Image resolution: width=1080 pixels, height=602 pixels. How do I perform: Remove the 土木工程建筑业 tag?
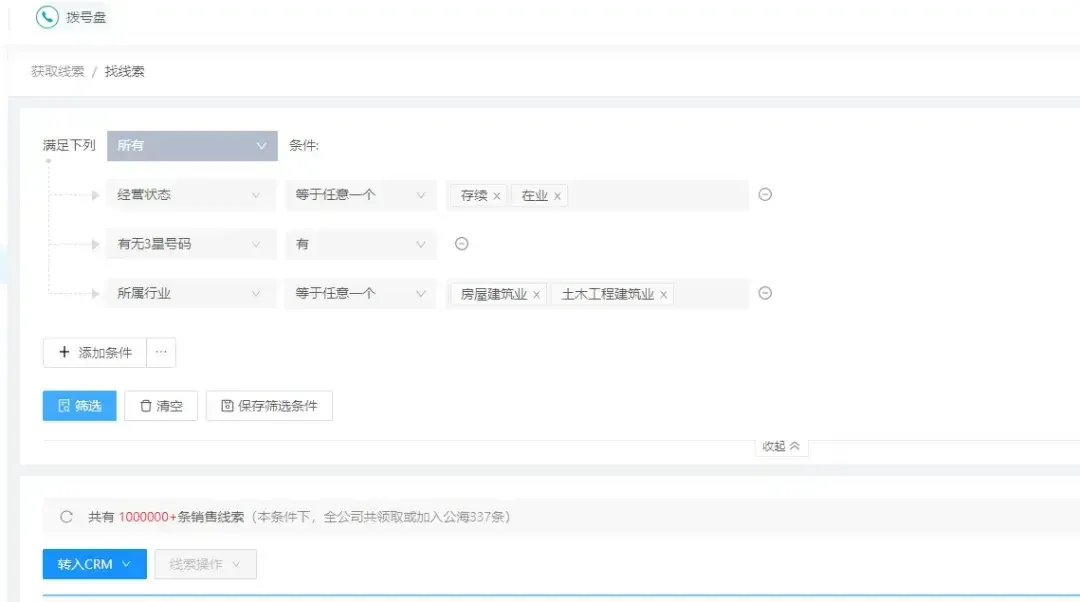[663, 295]
